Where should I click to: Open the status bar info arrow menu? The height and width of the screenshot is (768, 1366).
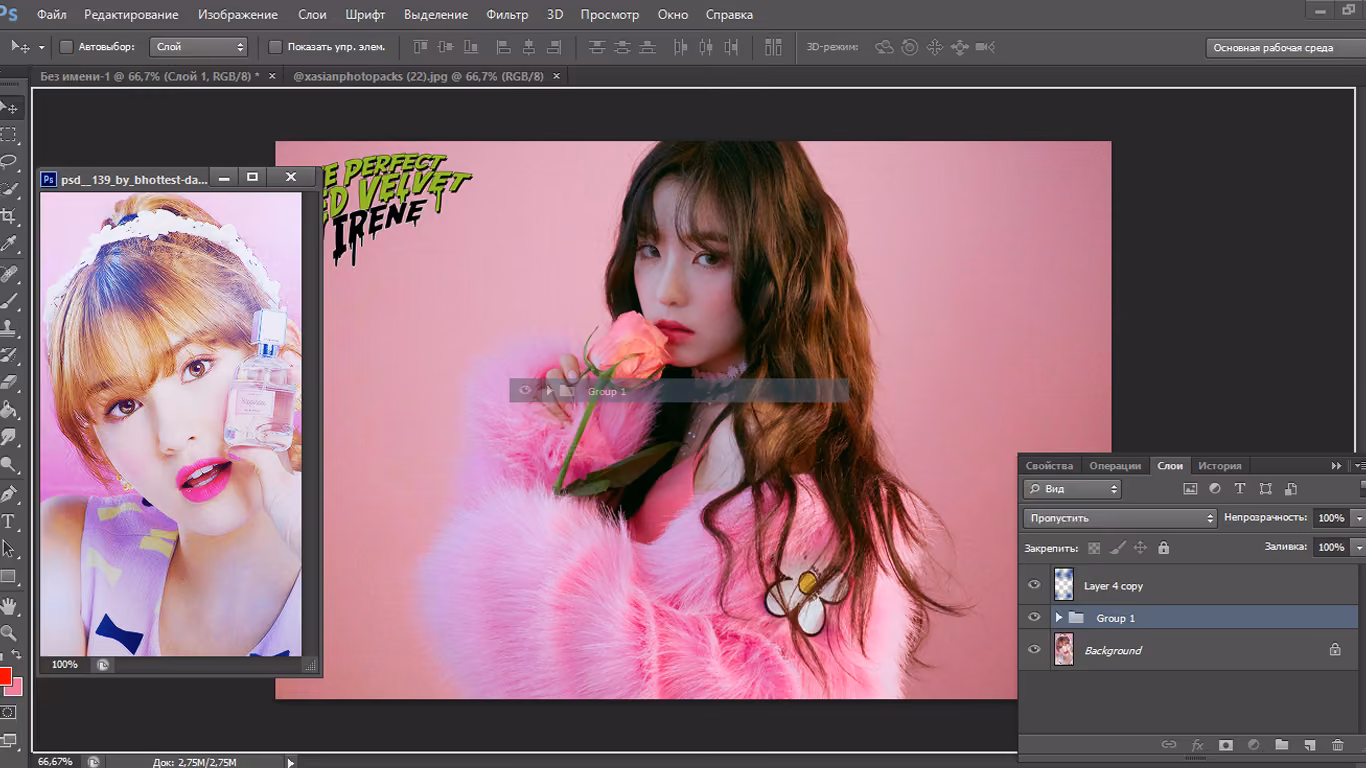pos(291,762)
